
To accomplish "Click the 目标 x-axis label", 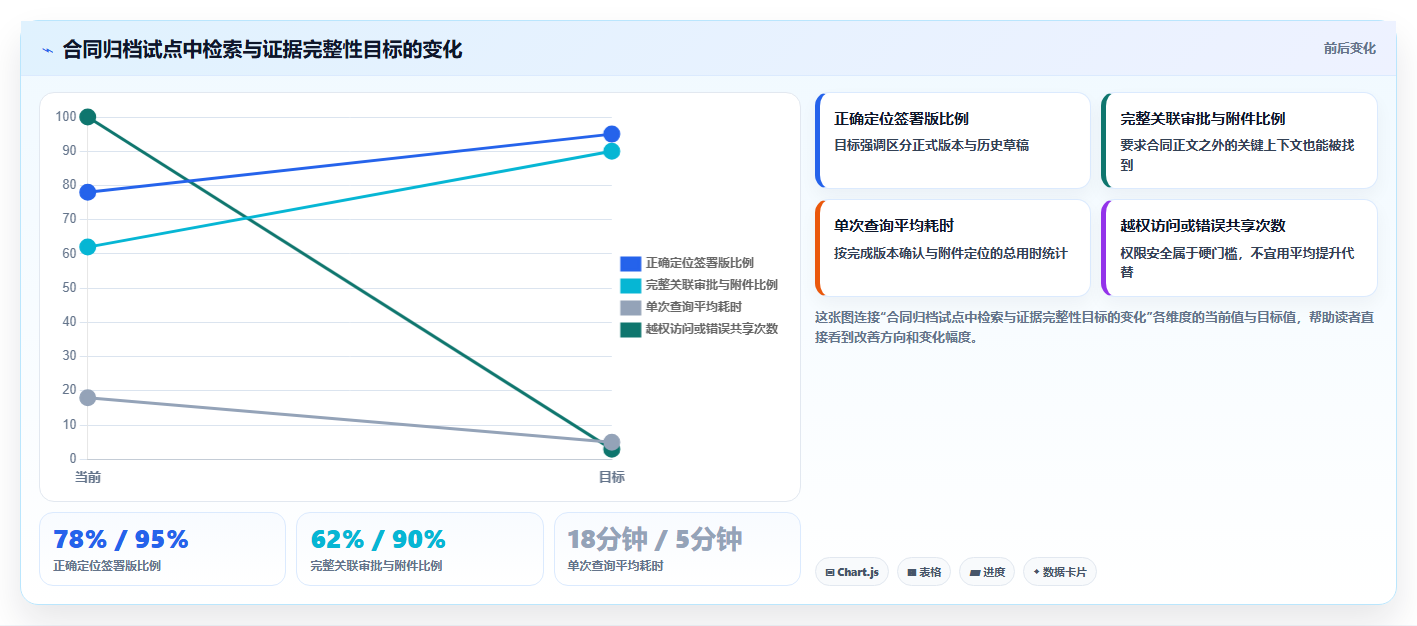I will pos(612,477).
